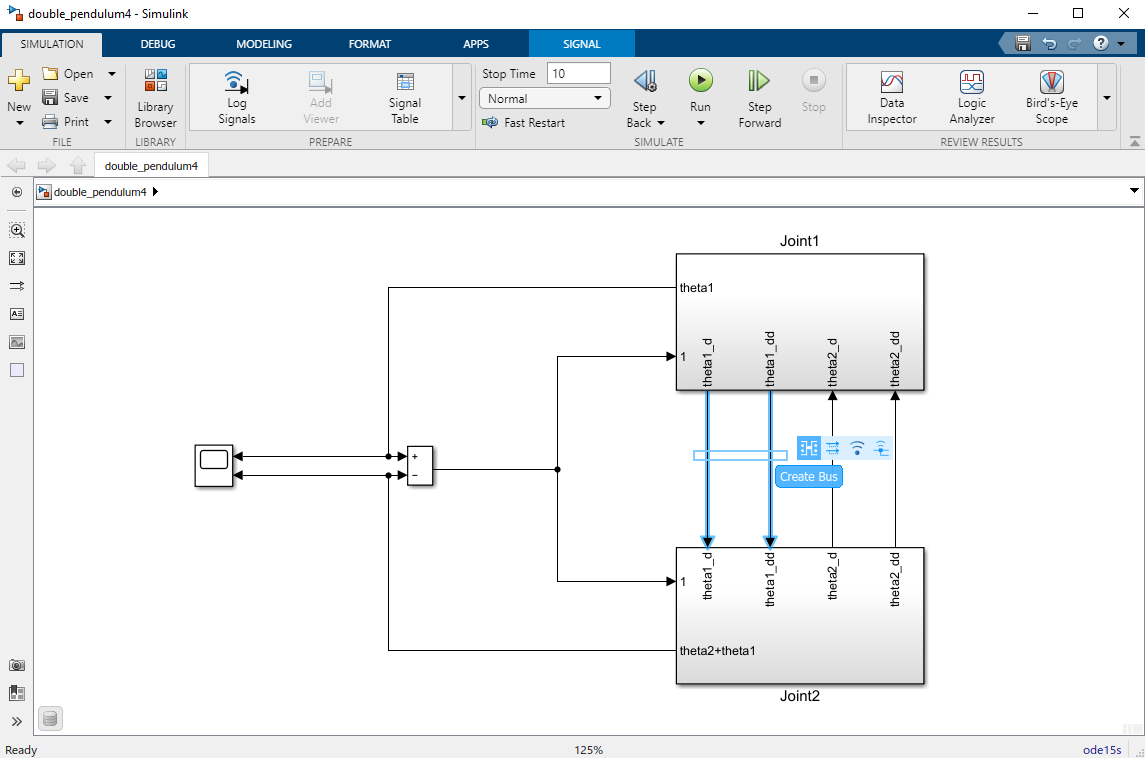Select the double_pendulum4 model tab

tap(151, 166)
